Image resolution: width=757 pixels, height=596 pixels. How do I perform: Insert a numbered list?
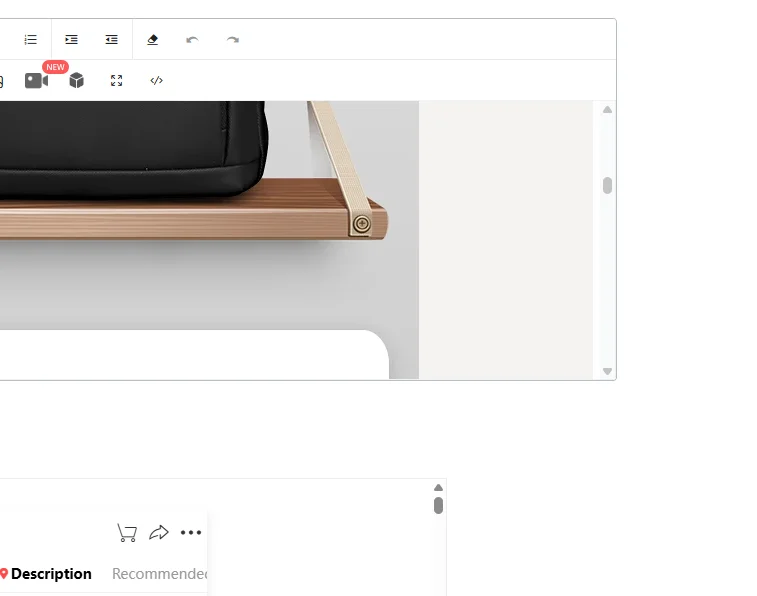pos(30,40)
